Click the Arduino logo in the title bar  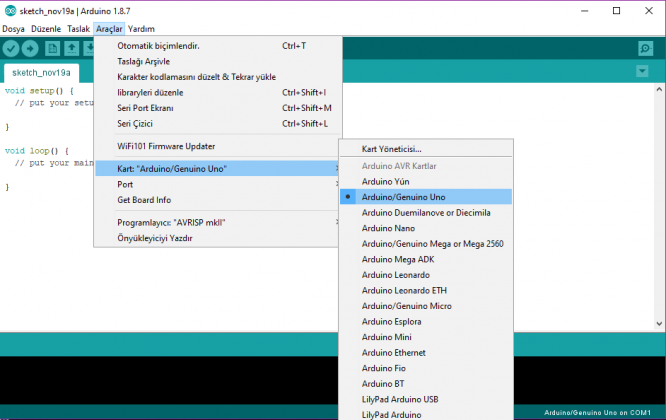[9, 10]
